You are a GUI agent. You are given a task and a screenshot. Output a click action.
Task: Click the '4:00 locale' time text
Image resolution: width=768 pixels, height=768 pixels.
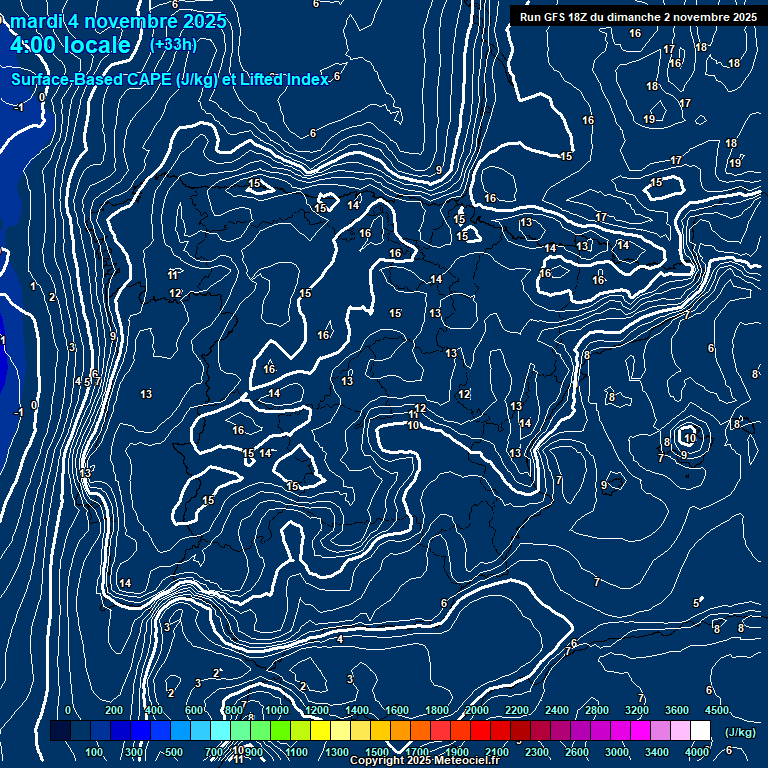(70, 46)
